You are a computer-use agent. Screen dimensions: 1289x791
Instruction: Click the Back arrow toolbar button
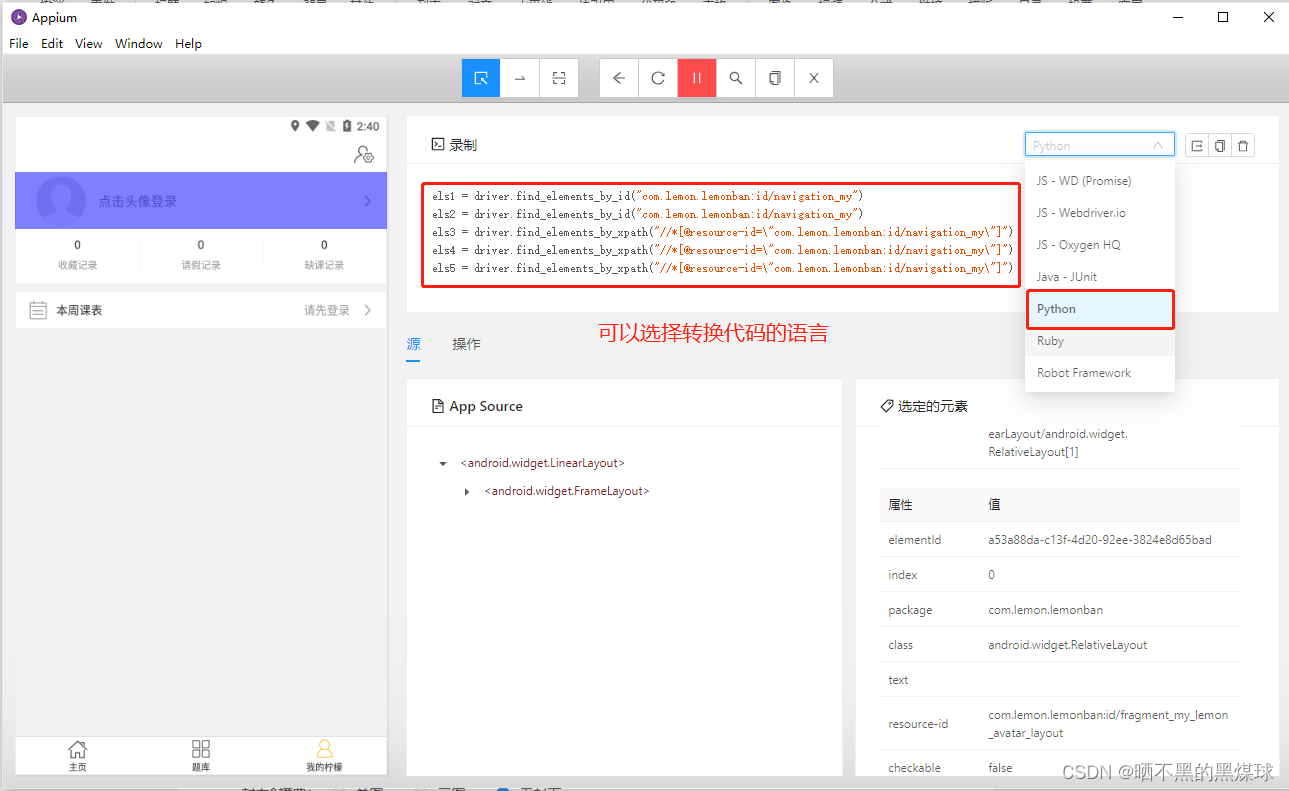tap(619, 78)
